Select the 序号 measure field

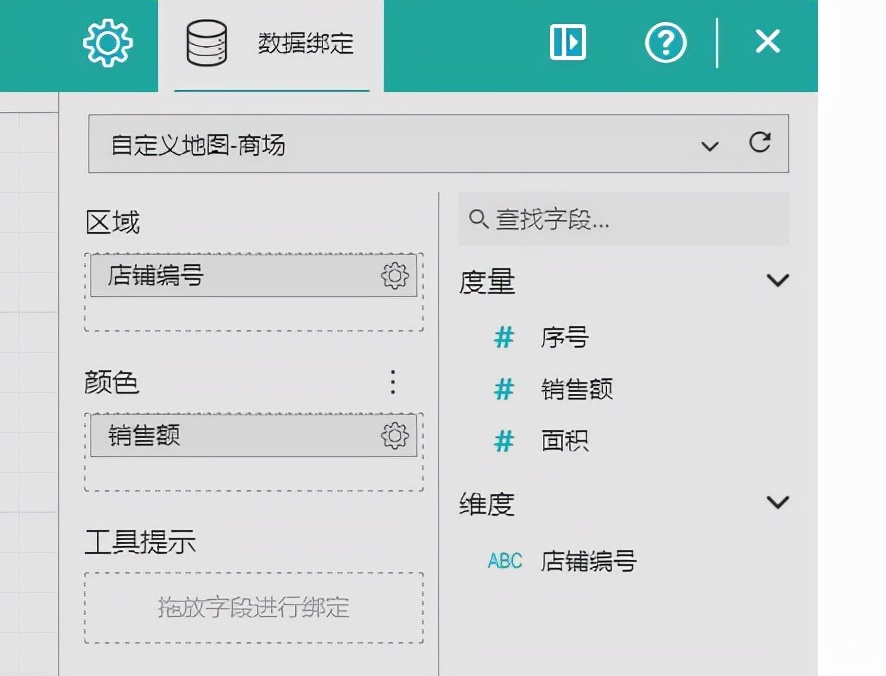pos(565,338)
